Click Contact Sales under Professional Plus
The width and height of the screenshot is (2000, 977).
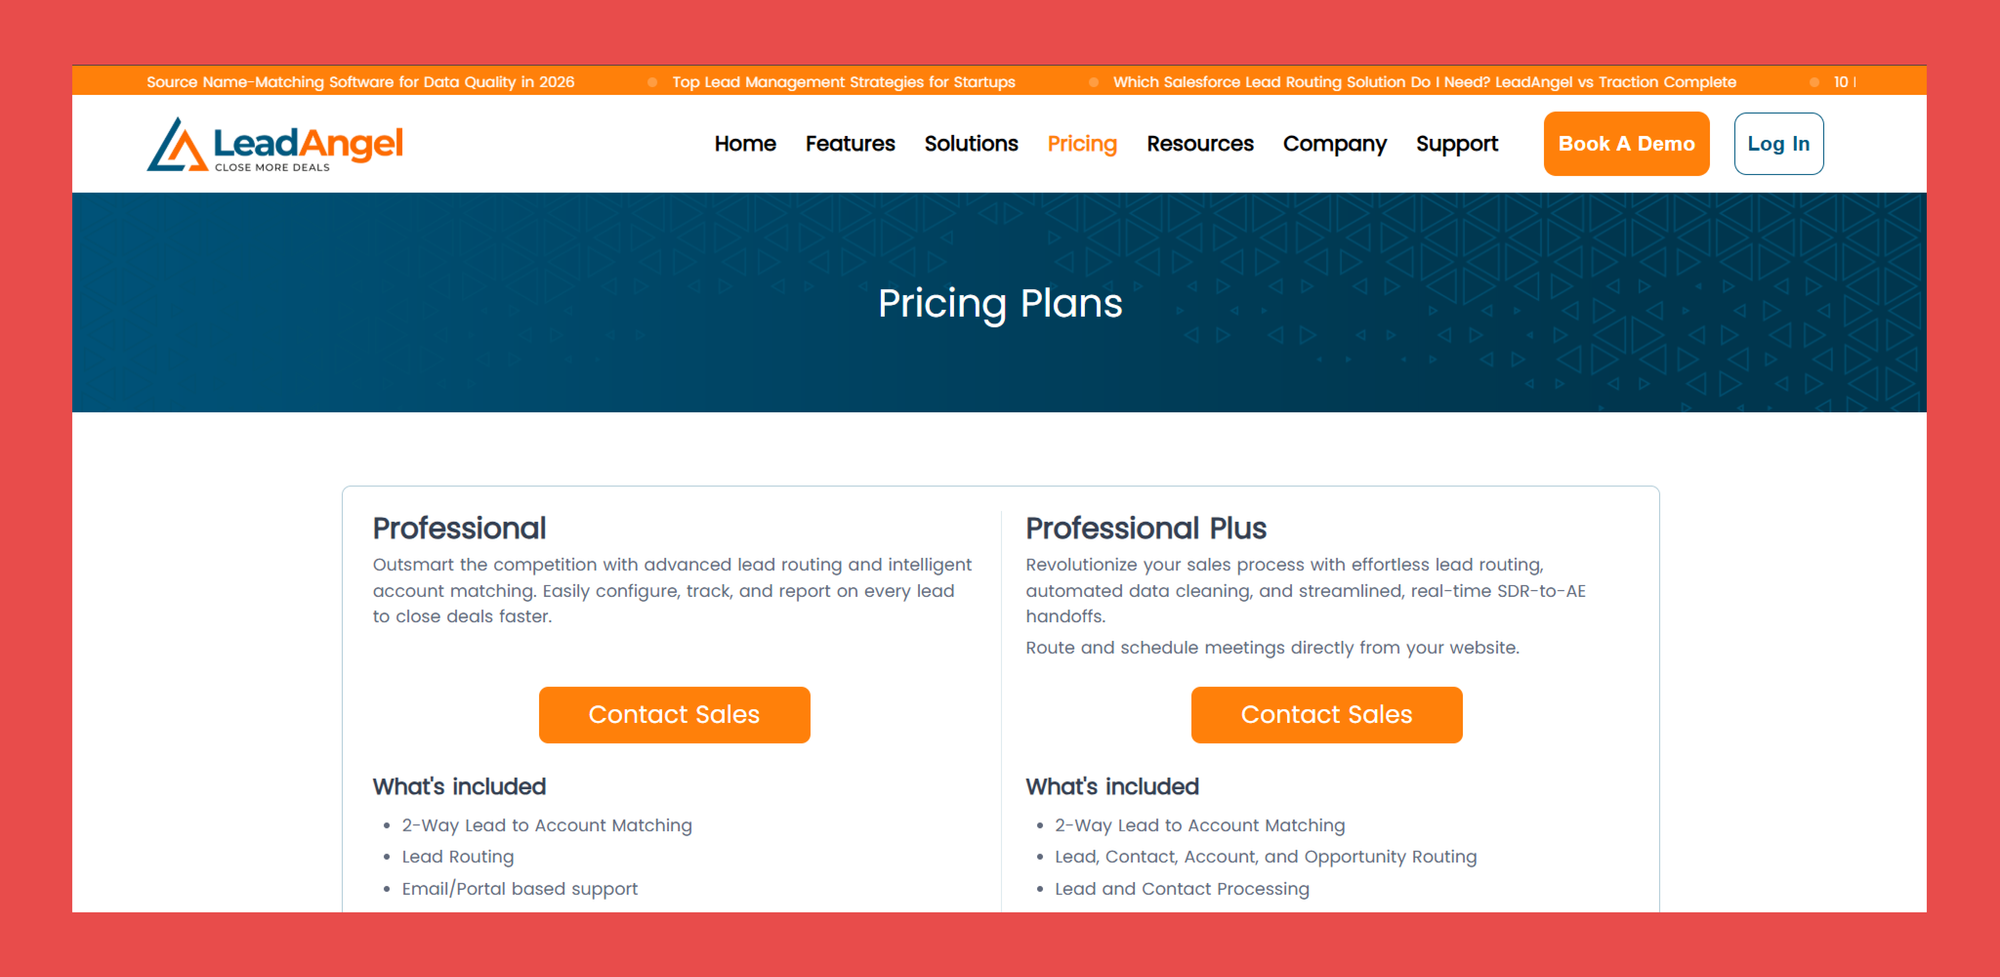click(x=1326, y=714)
